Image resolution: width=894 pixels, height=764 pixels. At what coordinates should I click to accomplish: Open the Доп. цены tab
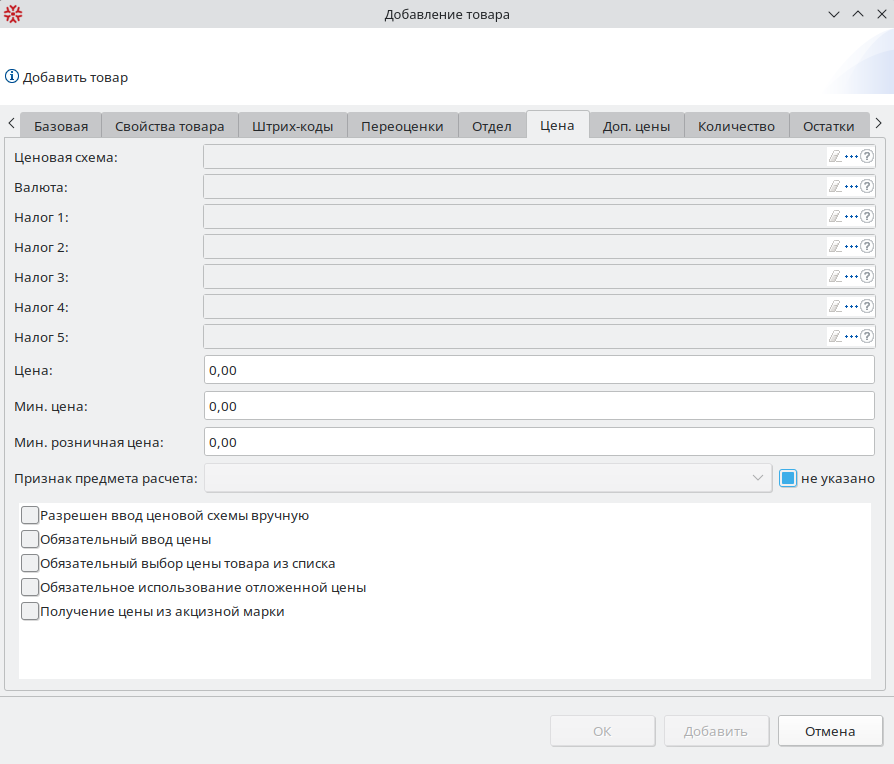coord(636,126)
